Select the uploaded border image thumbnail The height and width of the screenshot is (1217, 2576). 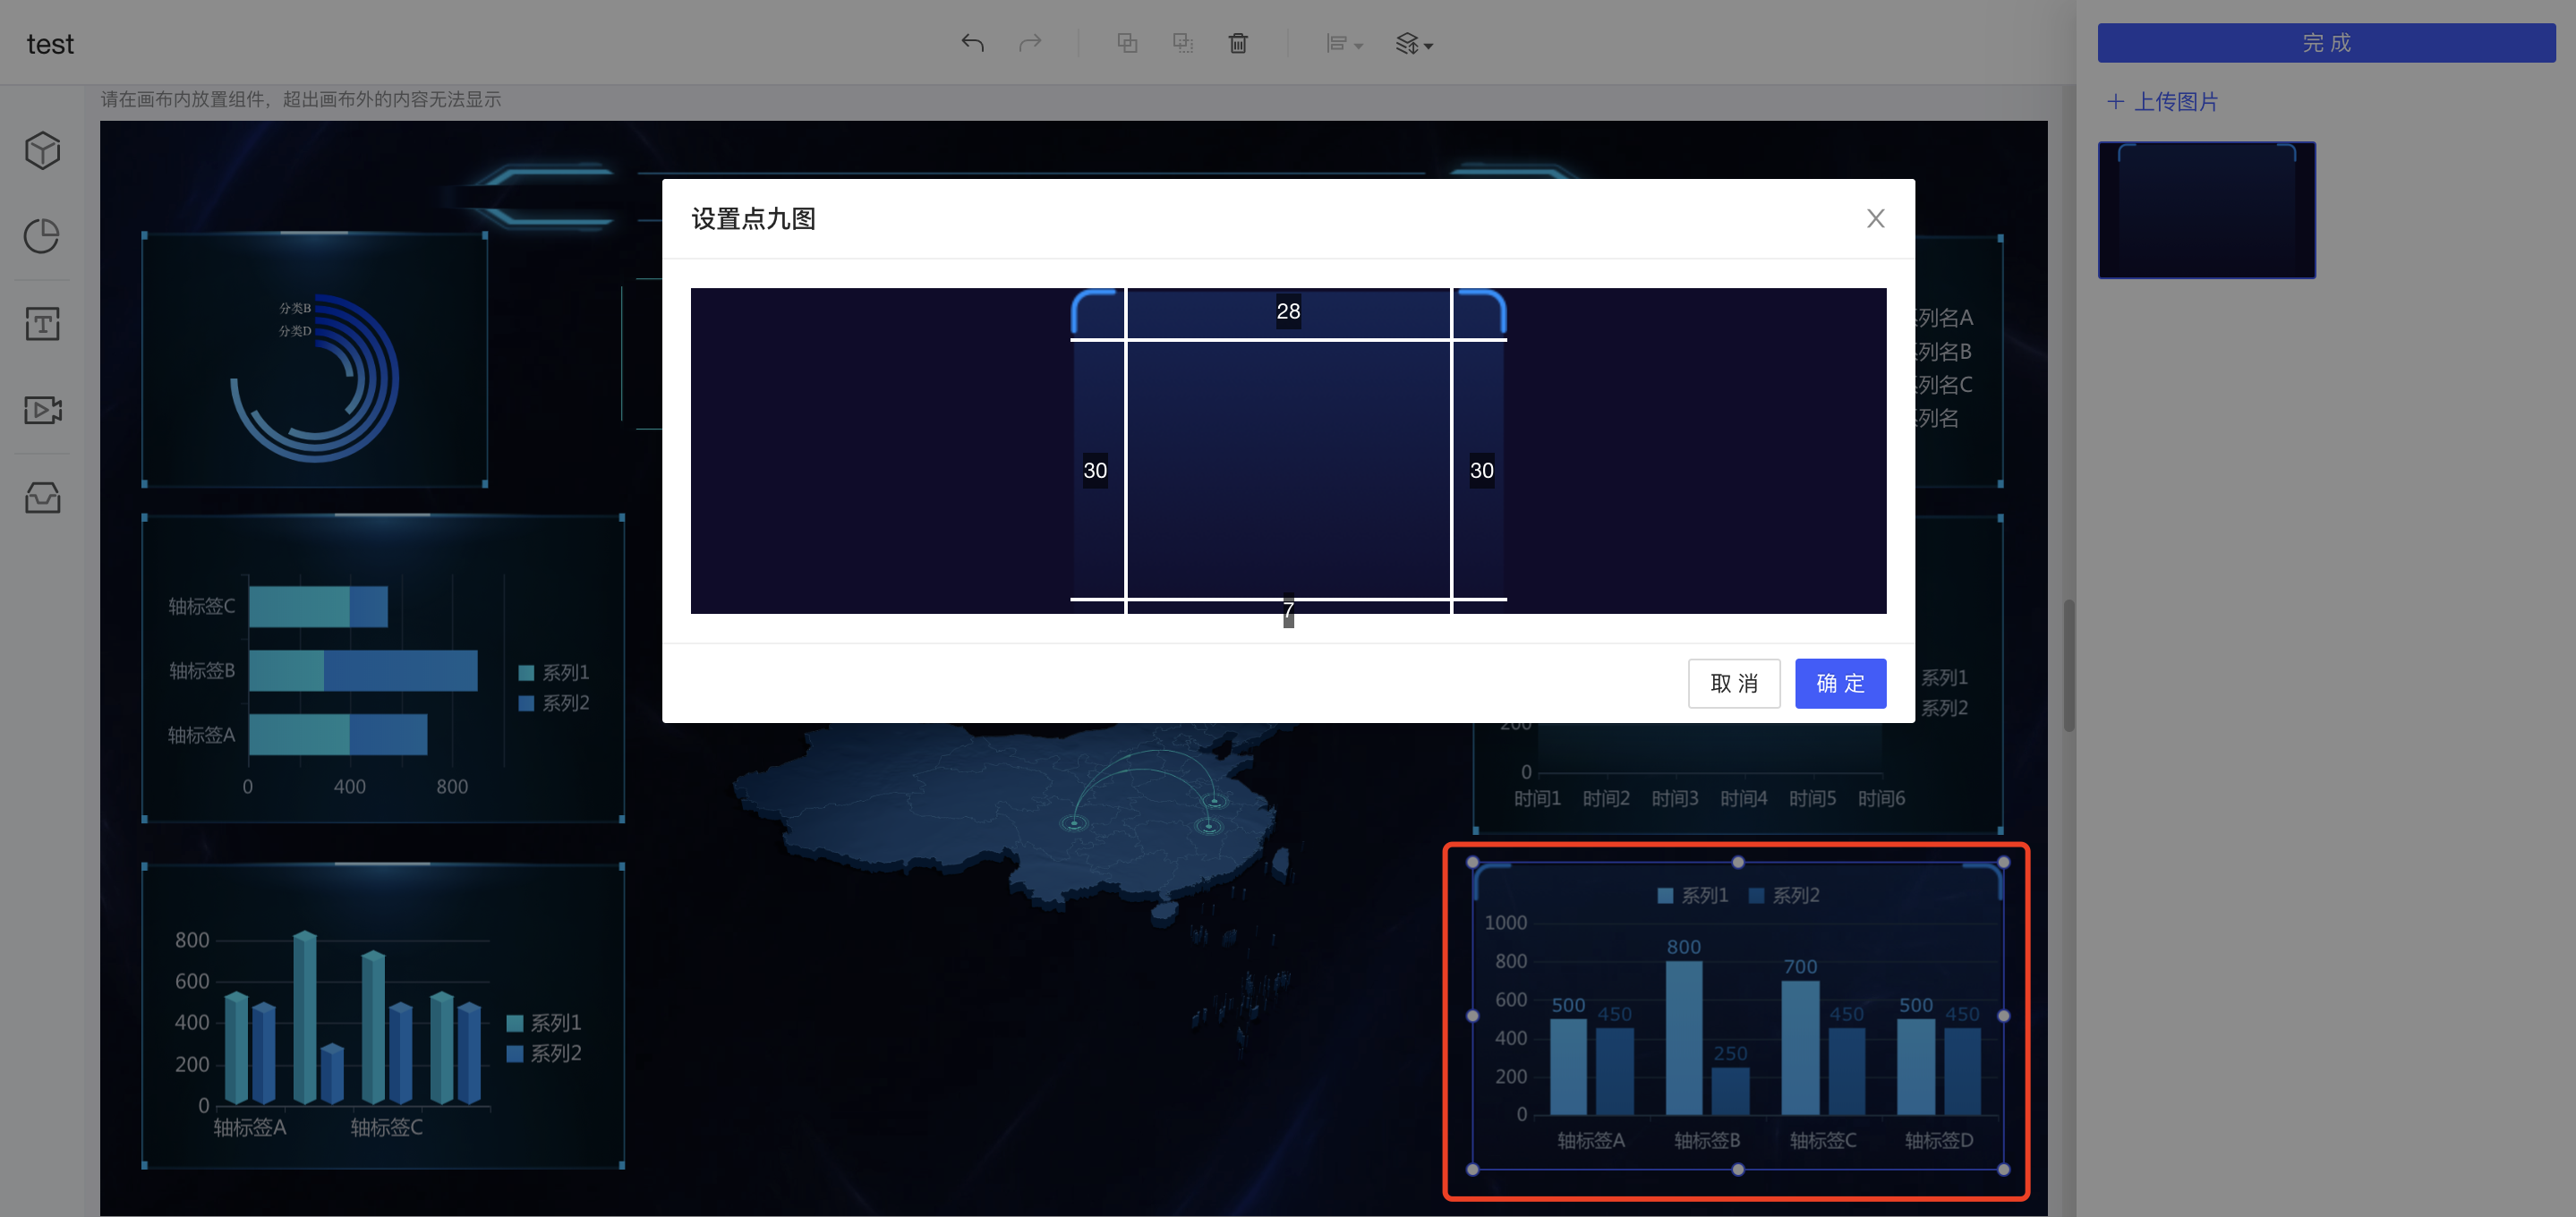(2206, 210)
